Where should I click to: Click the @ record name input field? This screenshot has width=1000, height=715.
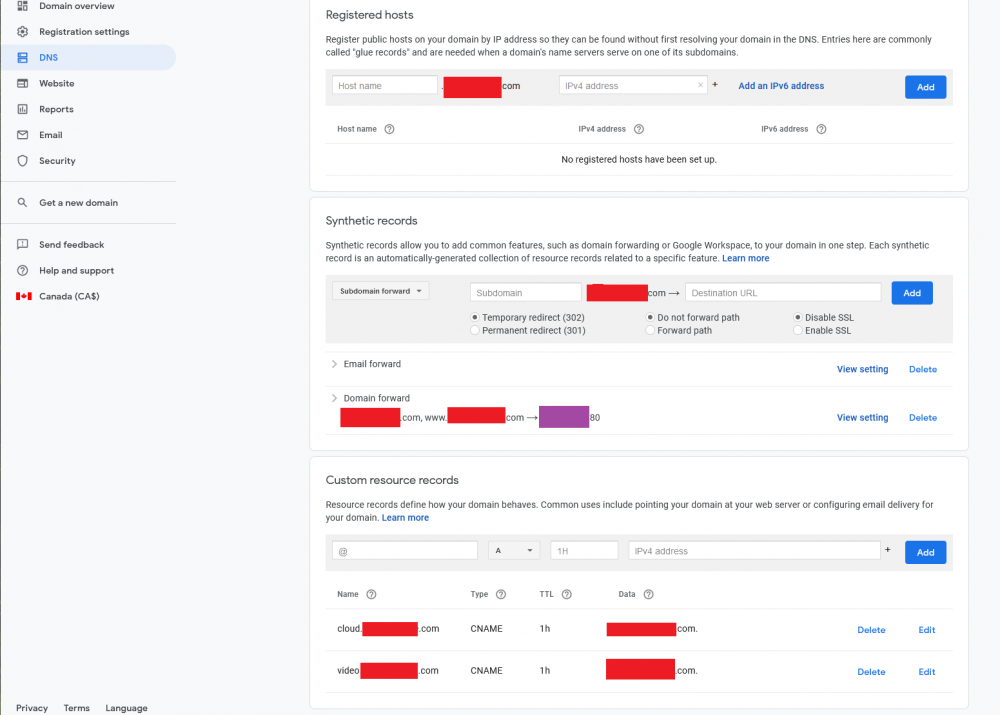(x=405, y=550)
